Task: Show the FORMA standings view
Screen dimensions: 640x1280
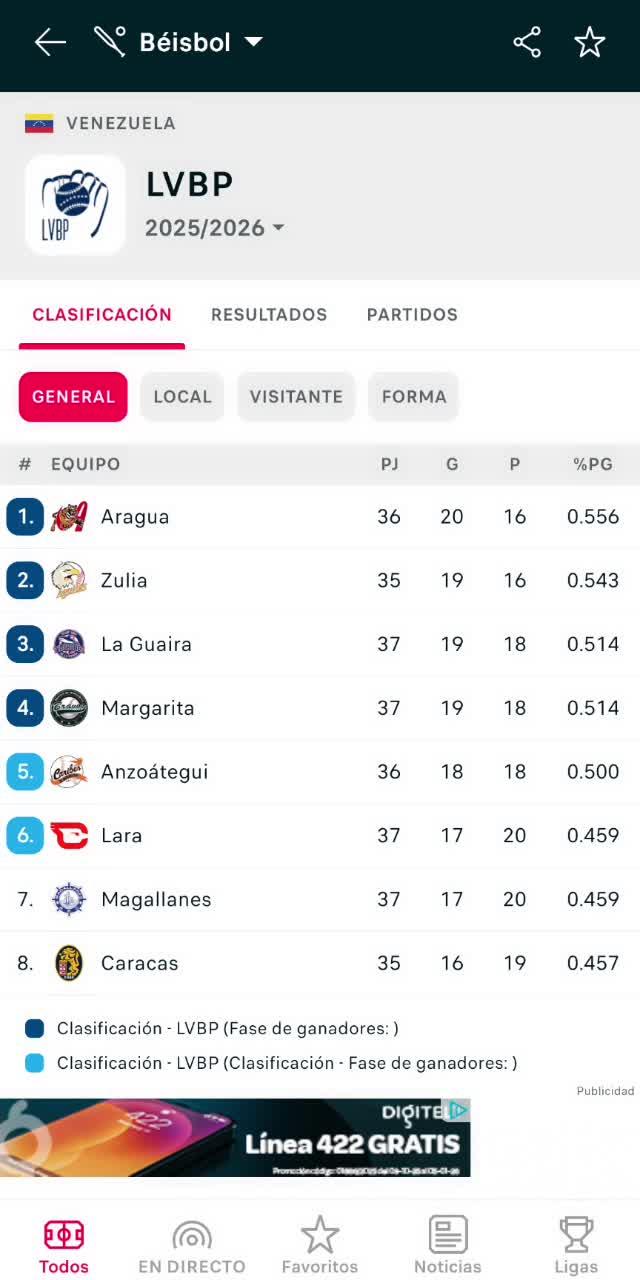Action: pos(414,397)
